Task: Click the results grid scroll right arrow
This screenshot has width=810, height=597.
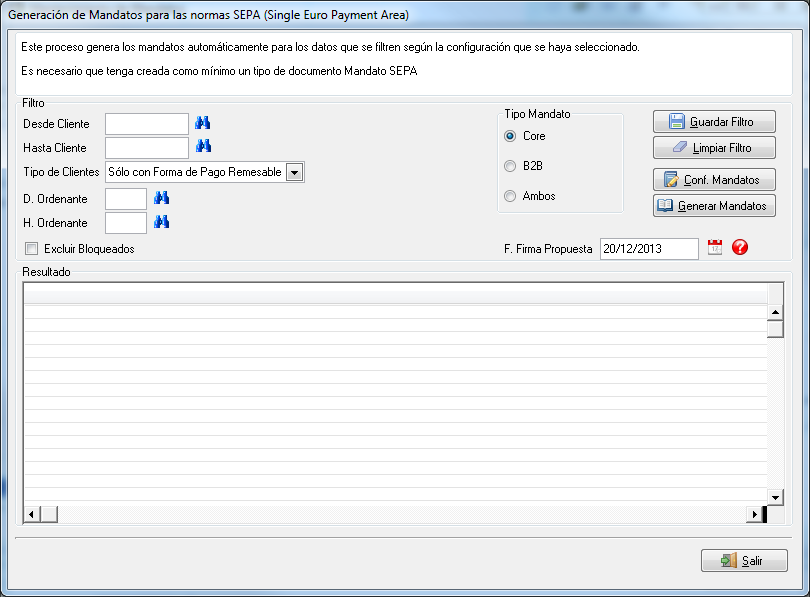Action: point(754,514)
